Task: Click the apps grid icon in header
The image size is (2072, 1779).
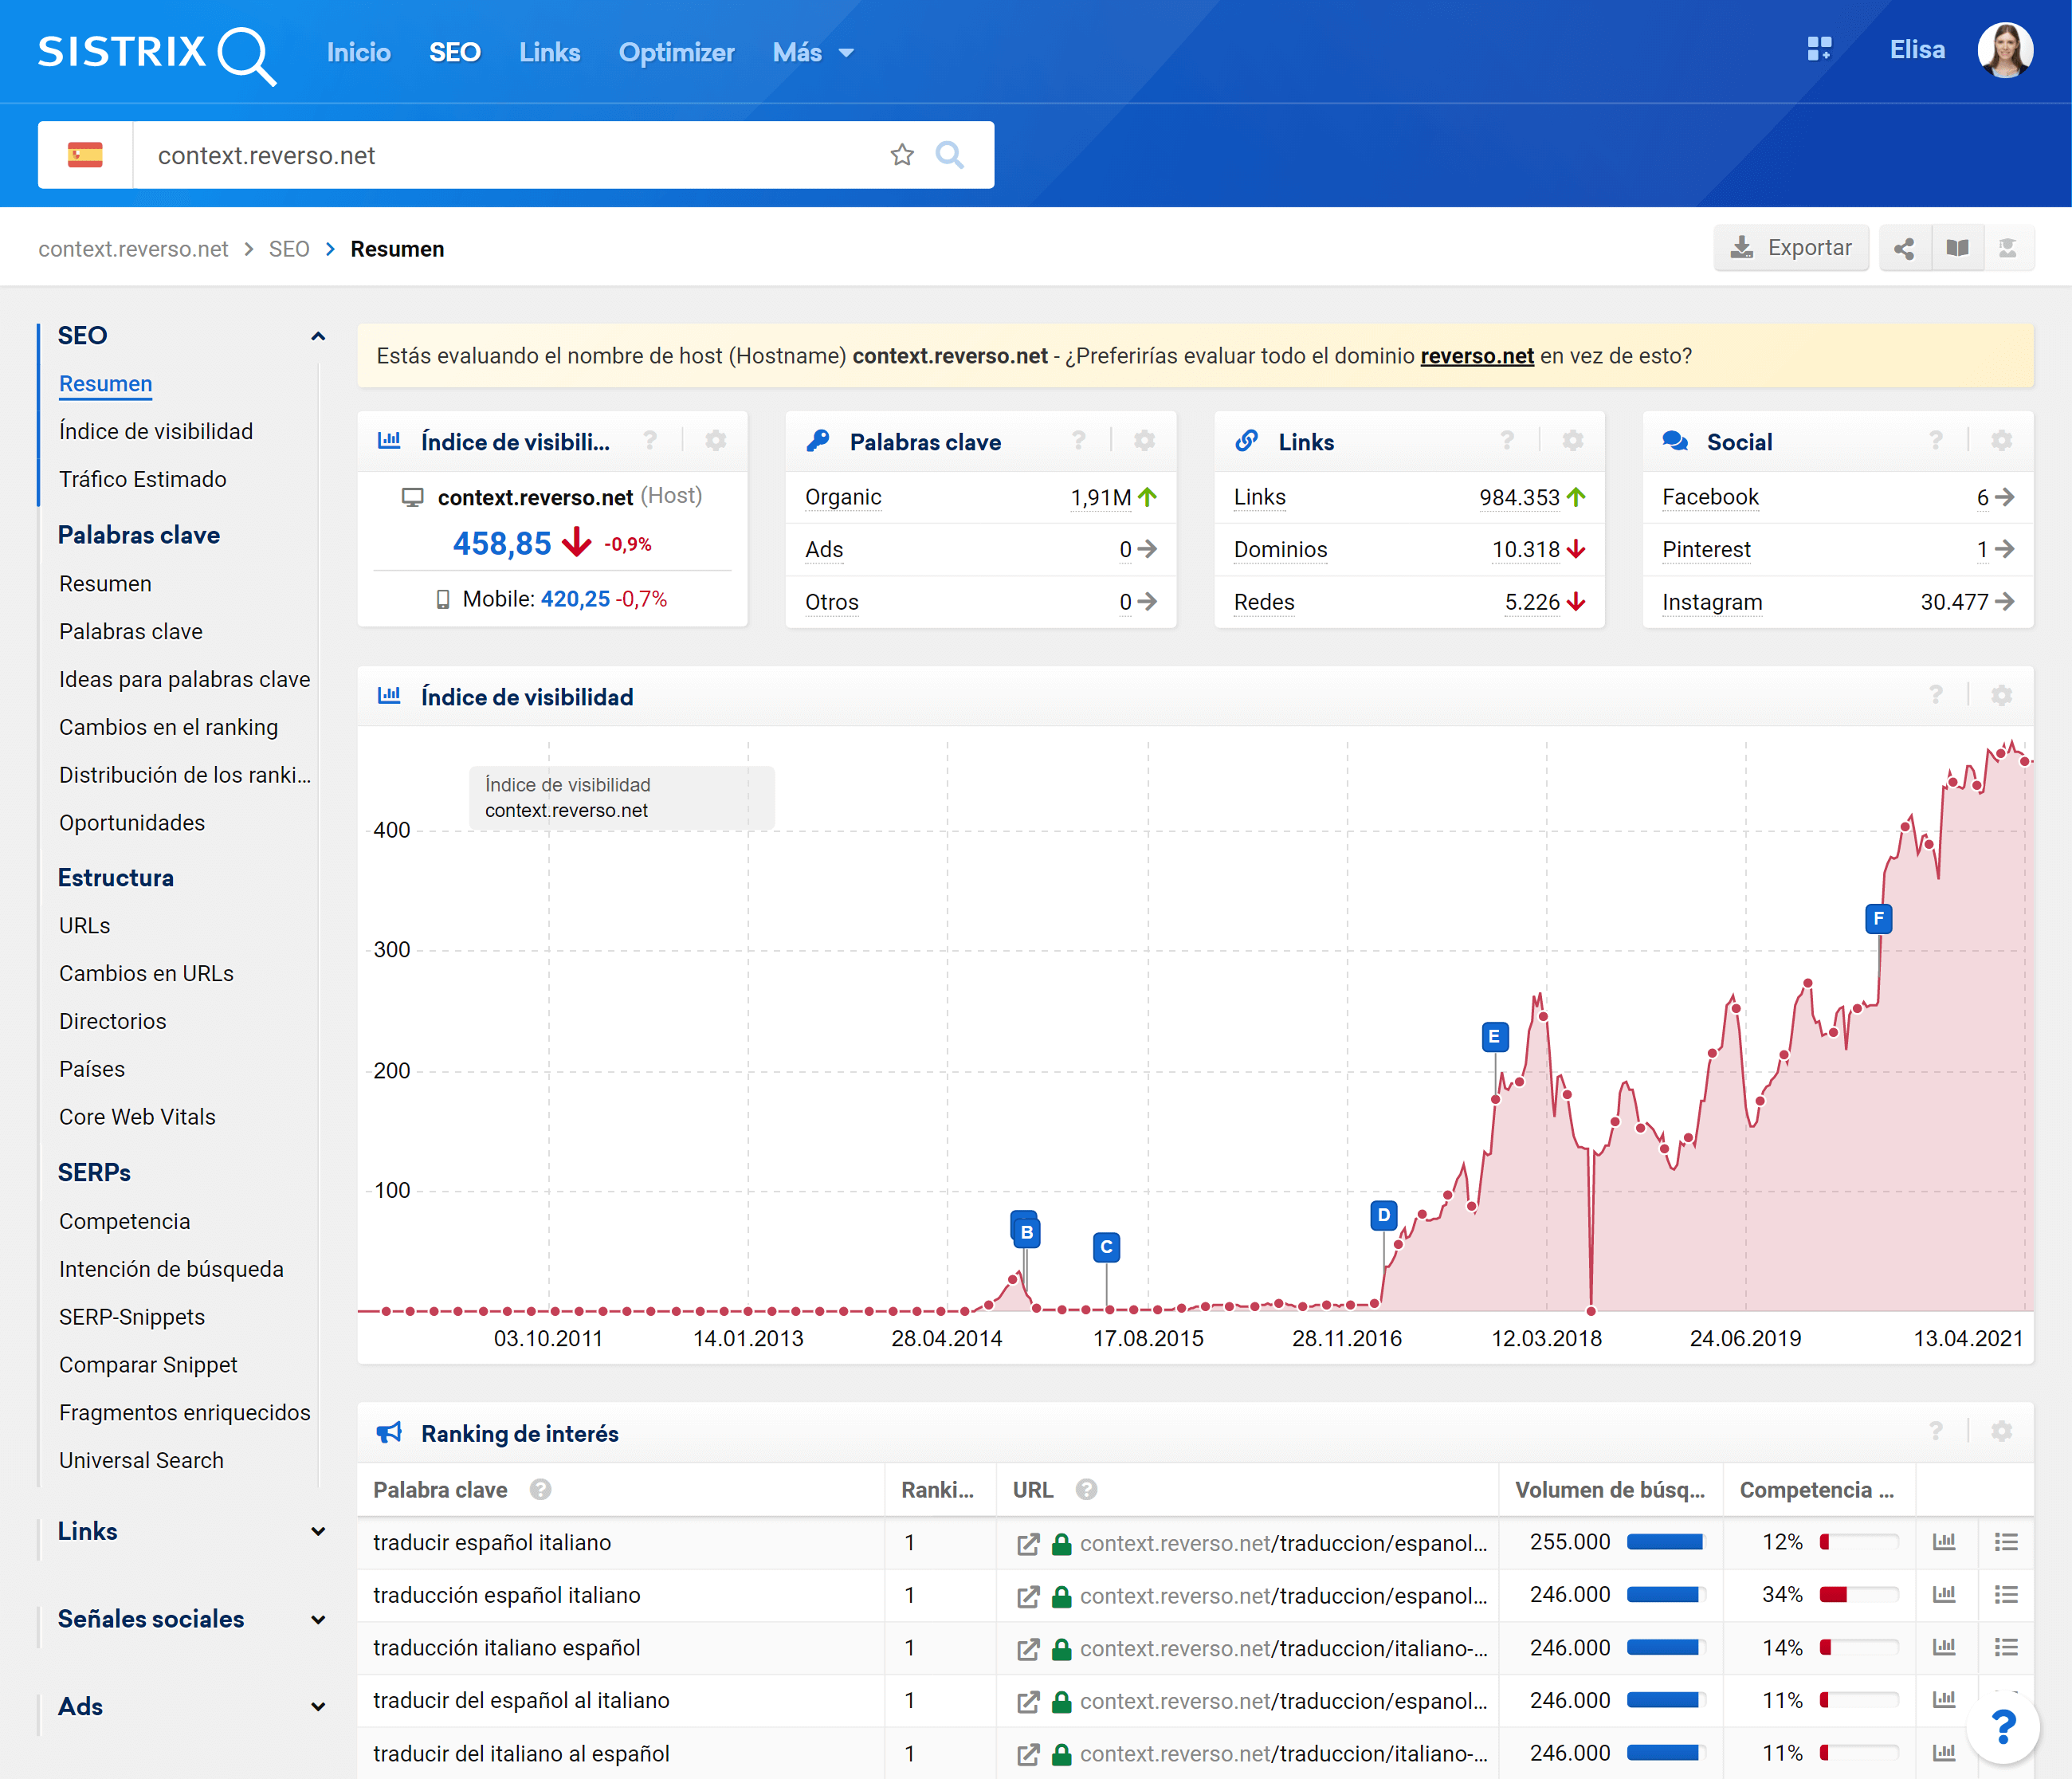Action: tap(1819, 49)
